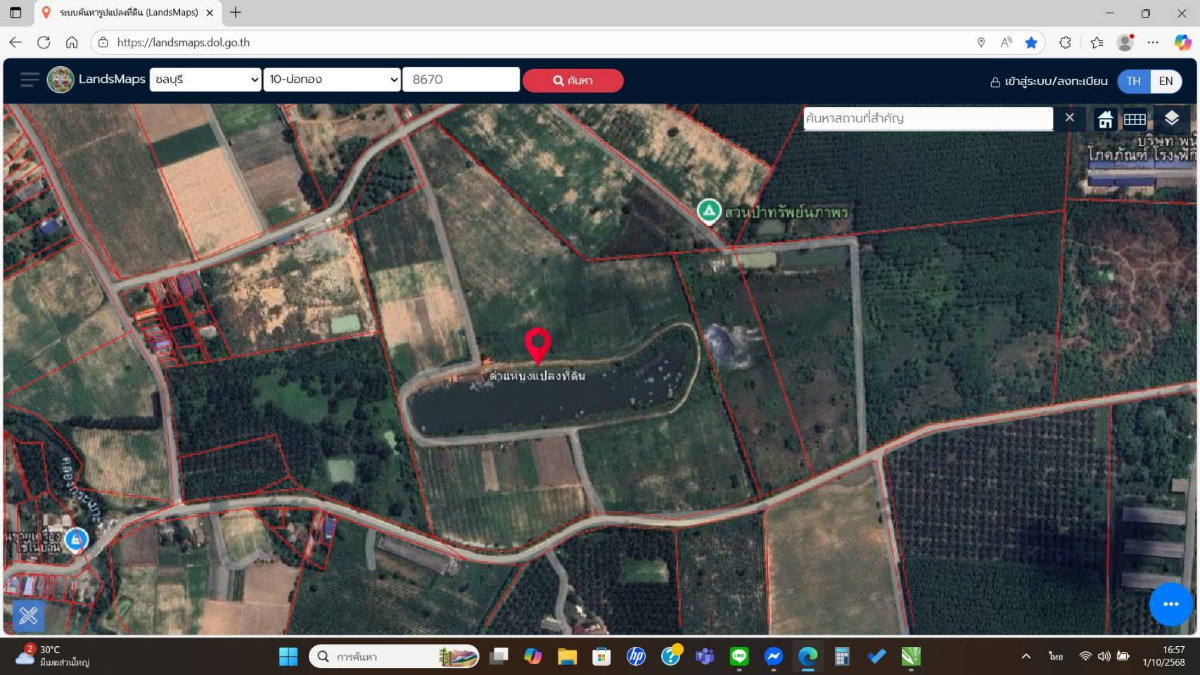
Task: Open the map layers stack icon
Action: click(1172, 119)
